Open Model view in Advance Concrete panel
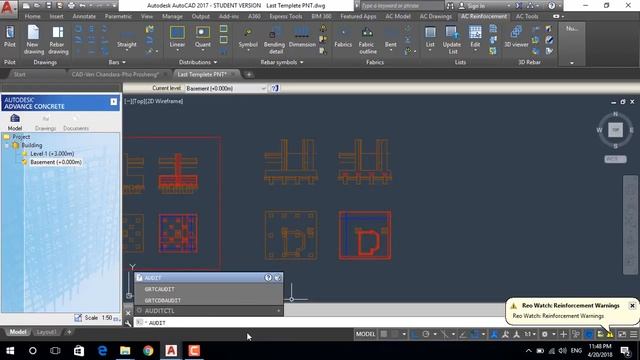 click(15, 122)
